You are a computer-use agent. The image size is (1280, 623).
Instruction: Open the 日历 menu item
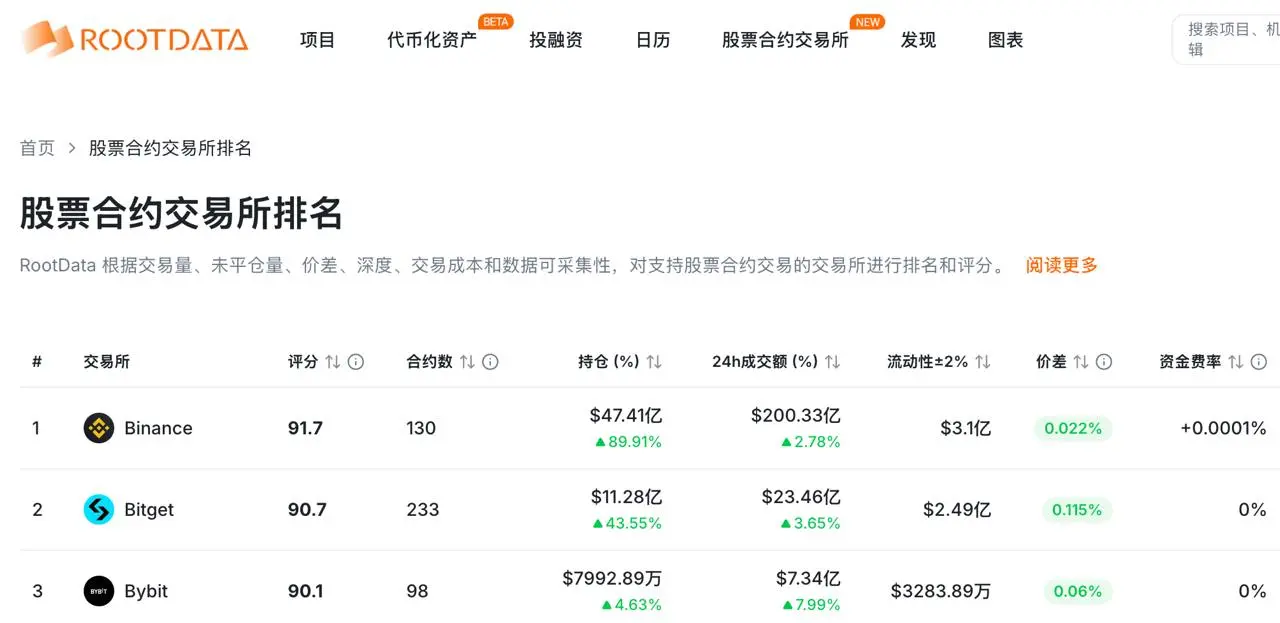pyautogui.click(x=653, y=40)
